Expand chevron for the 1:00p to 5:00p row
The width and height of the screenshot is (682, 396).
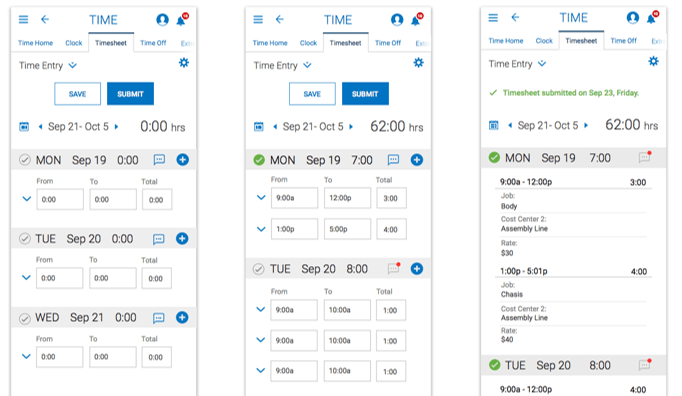click(261, 229)
